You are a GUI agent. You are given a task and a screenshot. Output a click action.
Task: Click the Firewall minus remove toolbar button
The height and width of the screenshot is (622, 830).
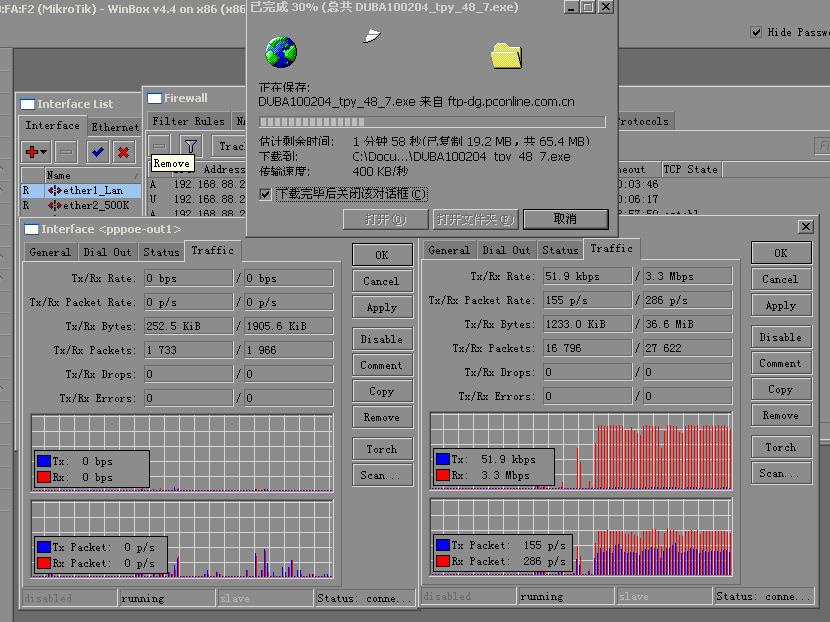coord(159,145)
